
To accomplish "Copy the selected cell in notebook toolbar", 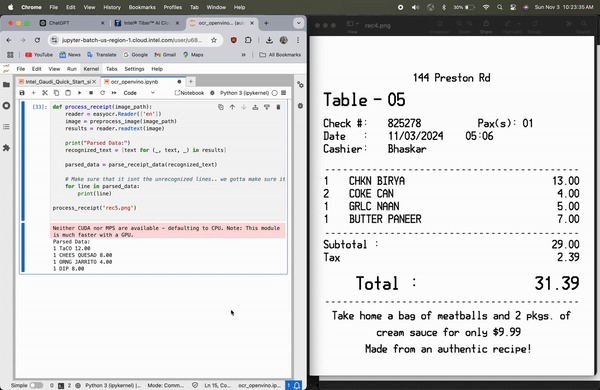I will (x=56, y=93).
